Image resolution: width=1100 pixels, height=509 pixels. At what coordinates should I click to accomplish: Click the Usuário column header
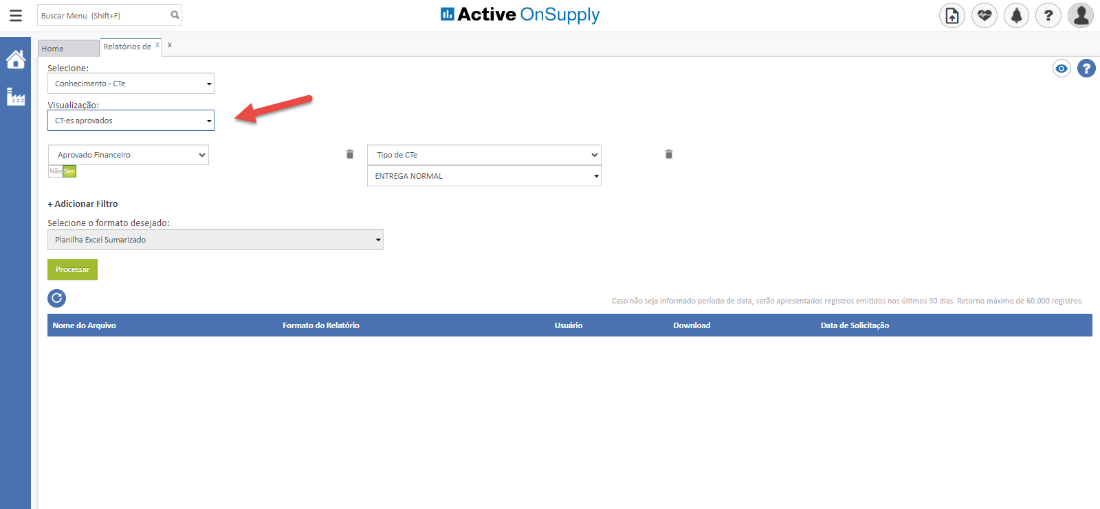point(568,325)
